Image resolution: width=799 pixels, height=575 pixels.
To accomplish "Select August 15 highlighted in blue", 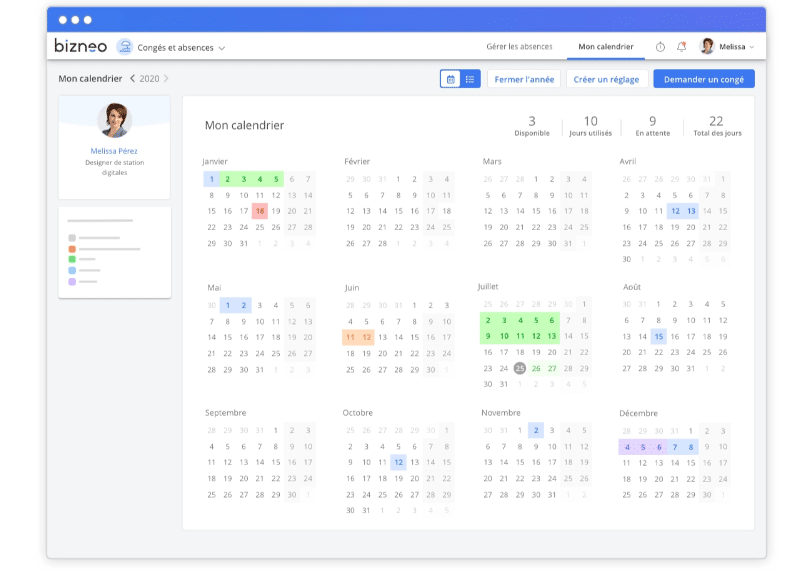I will click(659, 336).
